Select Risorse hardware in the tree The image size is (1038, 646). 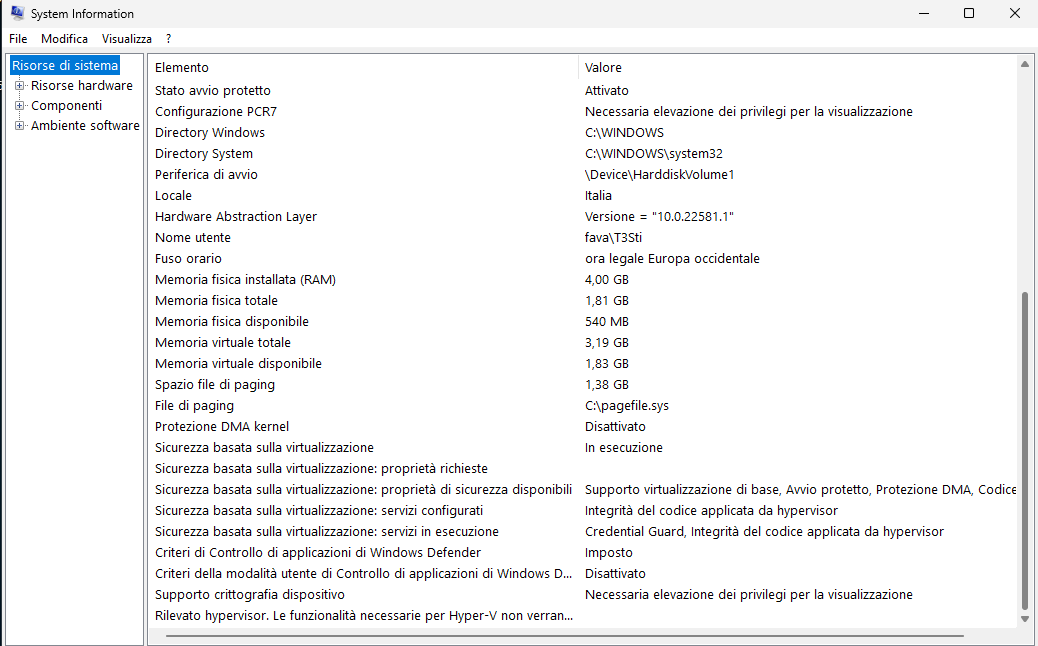(x=81, y=85)
